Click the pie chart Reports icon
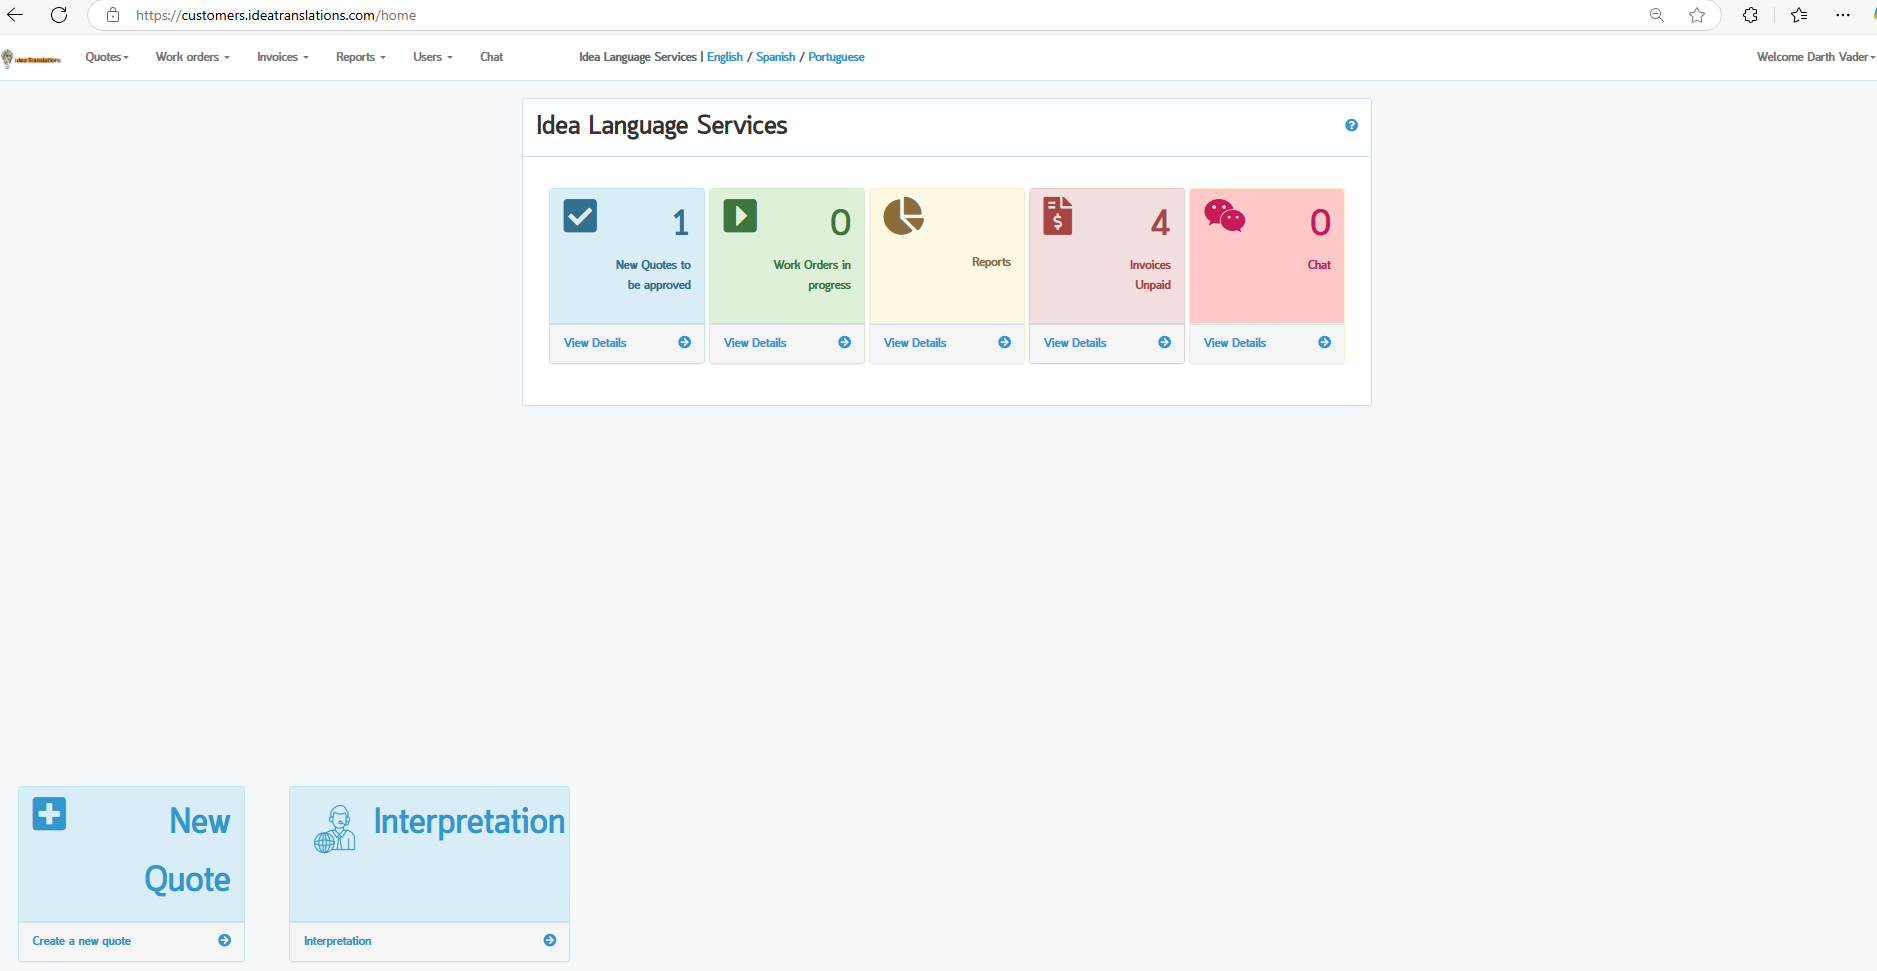The height and width of the screenshot is (971, 1877). tap(903, 216)
